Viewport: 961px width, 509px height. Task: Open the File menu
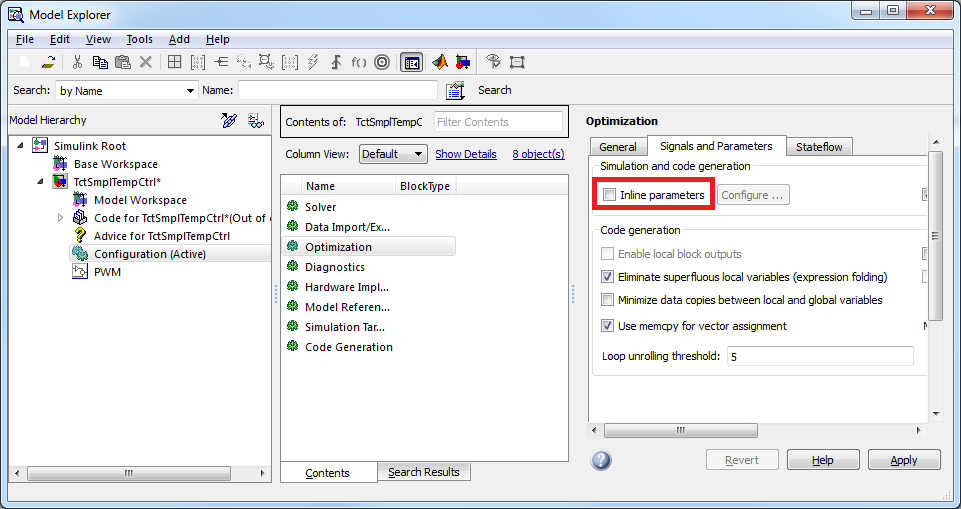(25, 39)
